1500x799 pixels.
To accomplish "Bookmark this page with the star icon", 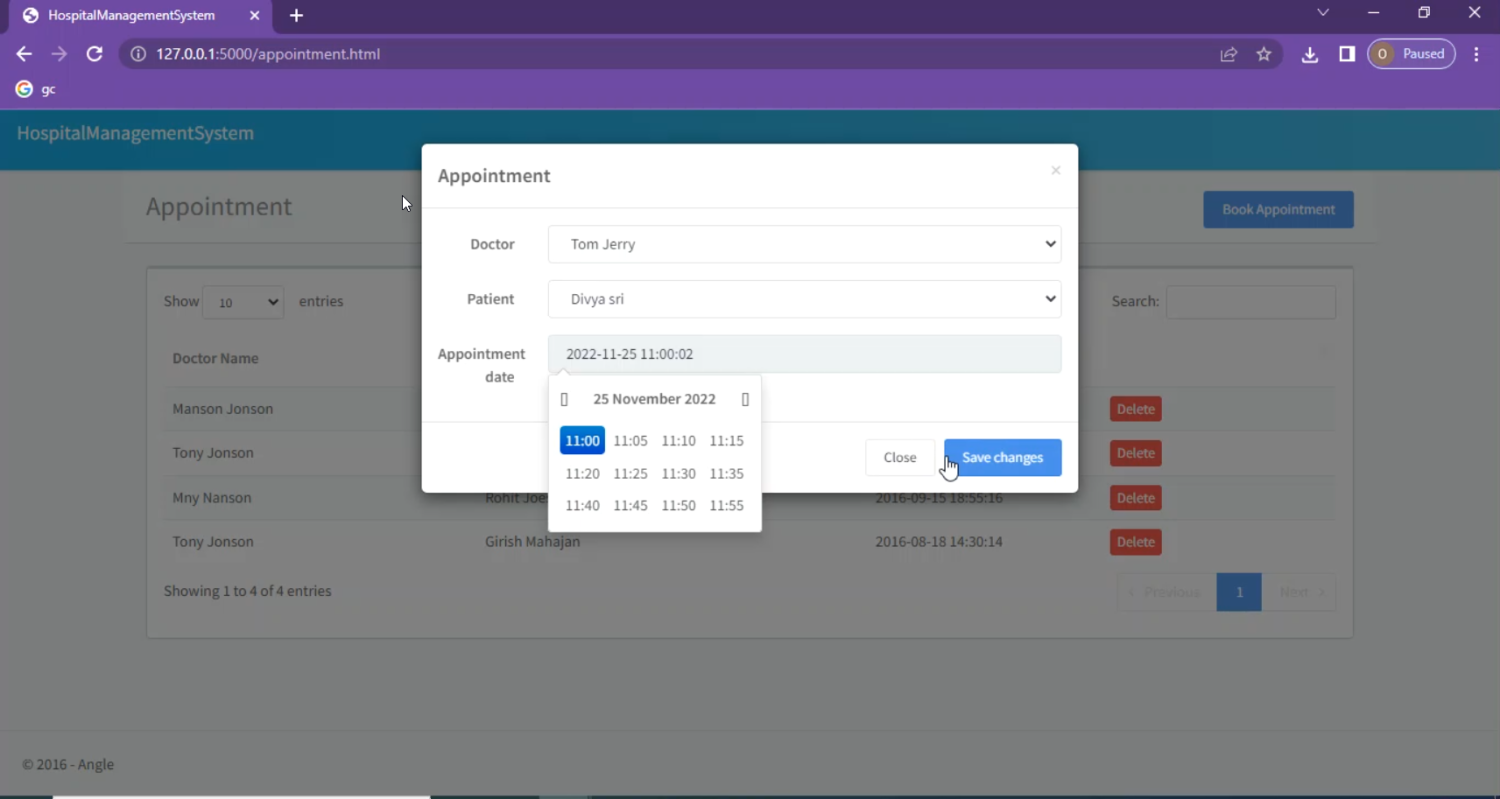I will 1264,54.
